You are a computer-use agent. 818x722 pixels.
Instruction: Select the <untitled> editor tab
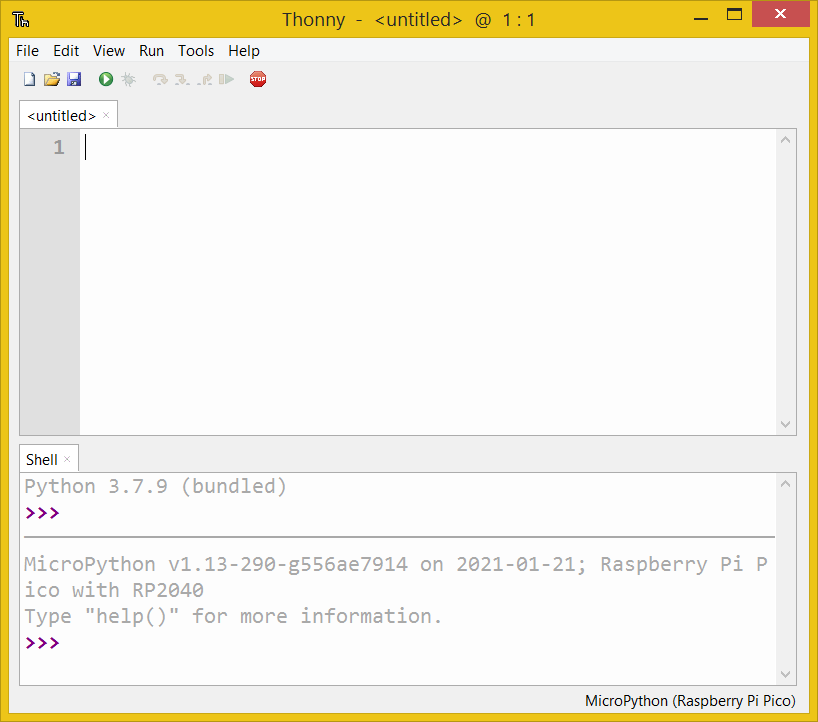62,116
